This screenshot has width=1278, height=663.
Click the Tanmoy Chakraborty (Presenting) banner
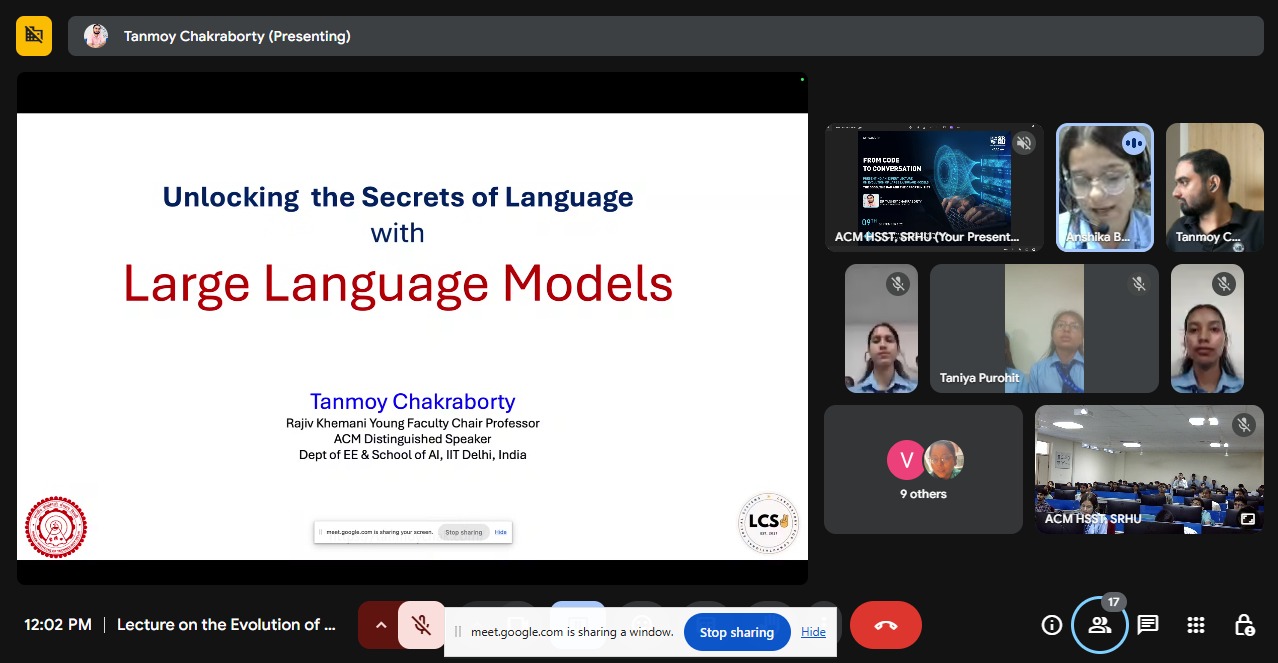tap(237, 36)
